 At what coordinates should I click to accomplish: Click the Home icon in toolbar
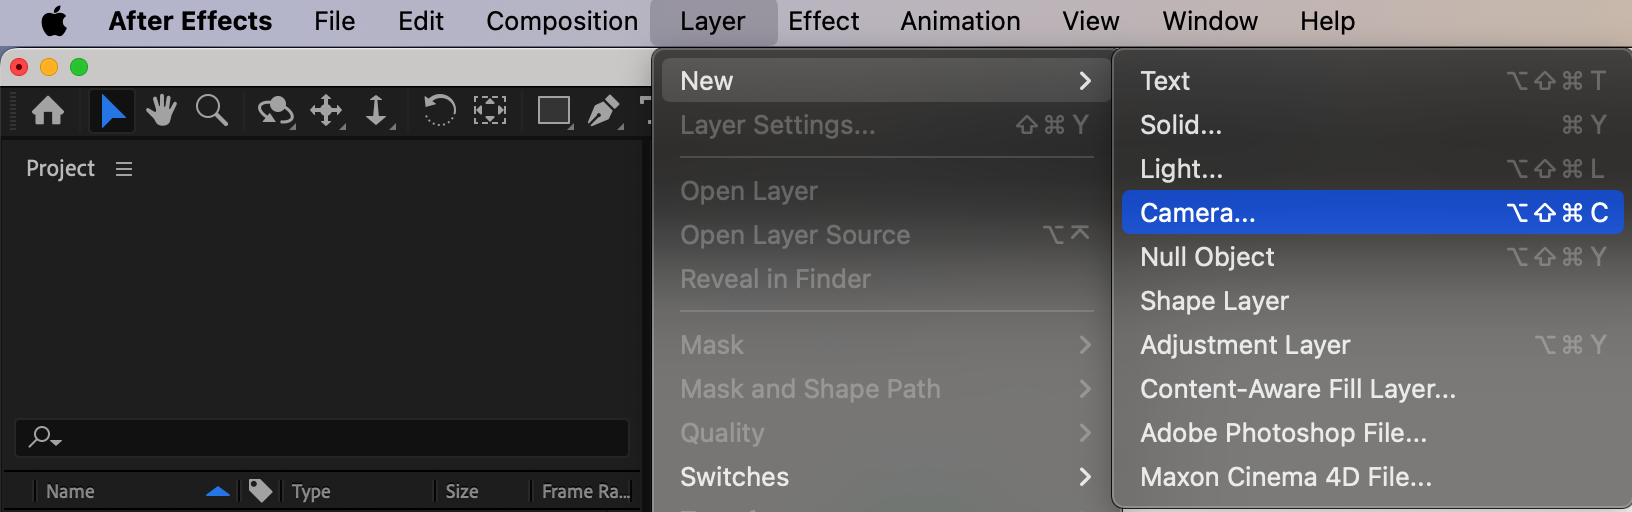coord(48,110)
